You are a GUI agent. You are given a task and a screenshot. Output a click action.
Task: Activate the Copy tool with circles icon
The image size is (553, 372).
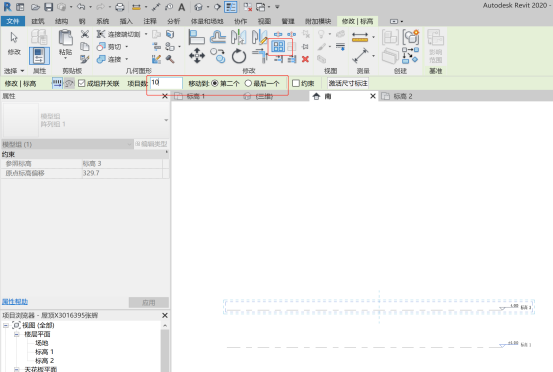[x=218, y=56]
